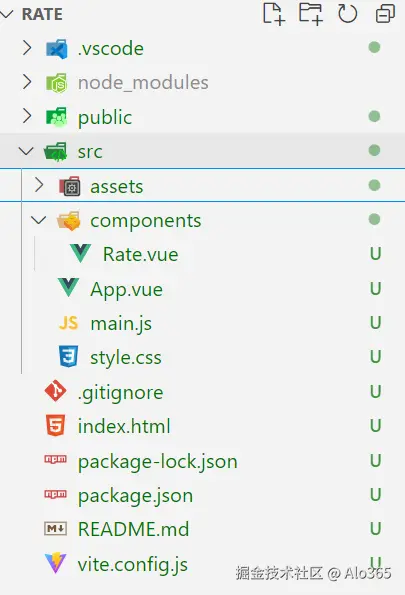Image resolution: width=405 pixels, height=595 pixels.
Task: Collapse the components folder
Action: (x=38, y=220)
